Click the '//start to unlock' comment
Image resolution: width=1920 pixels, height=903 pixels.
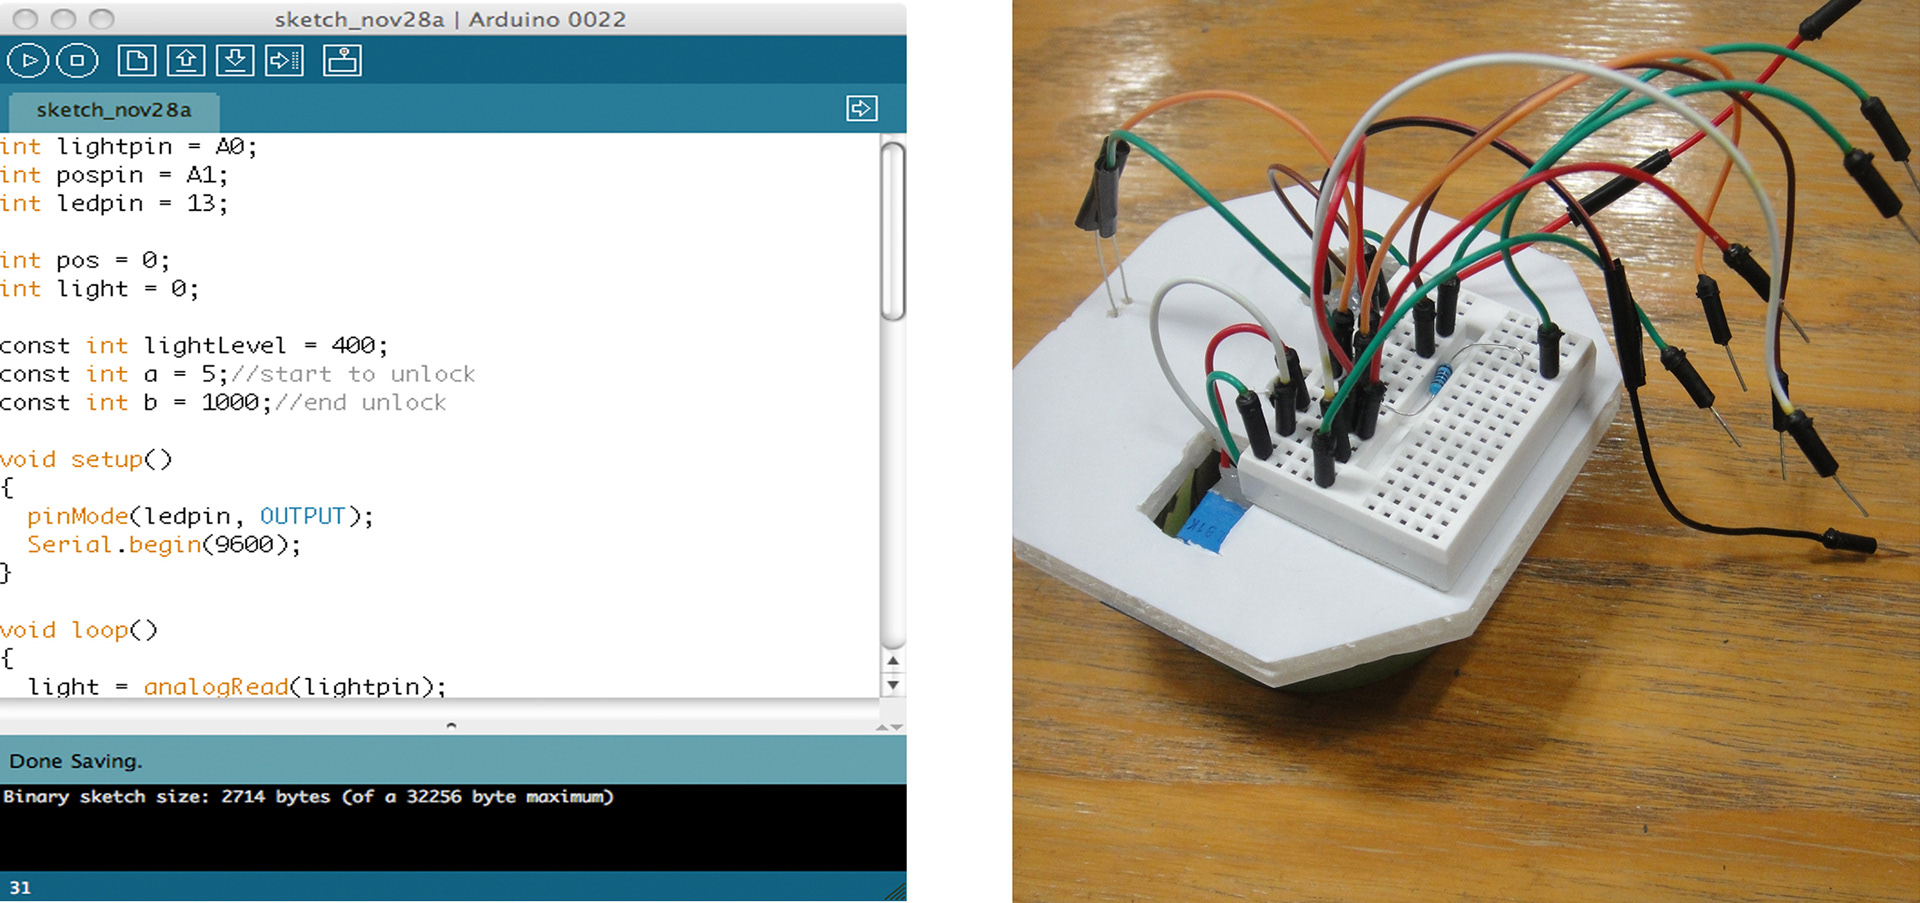[x=353, y=374]
